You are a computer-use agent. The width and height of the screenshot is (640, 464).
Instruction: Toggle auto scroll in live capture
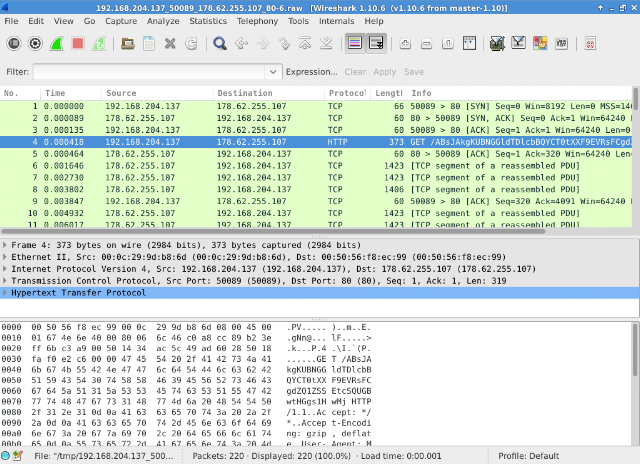pyautogui.click(x=376, y=43)
